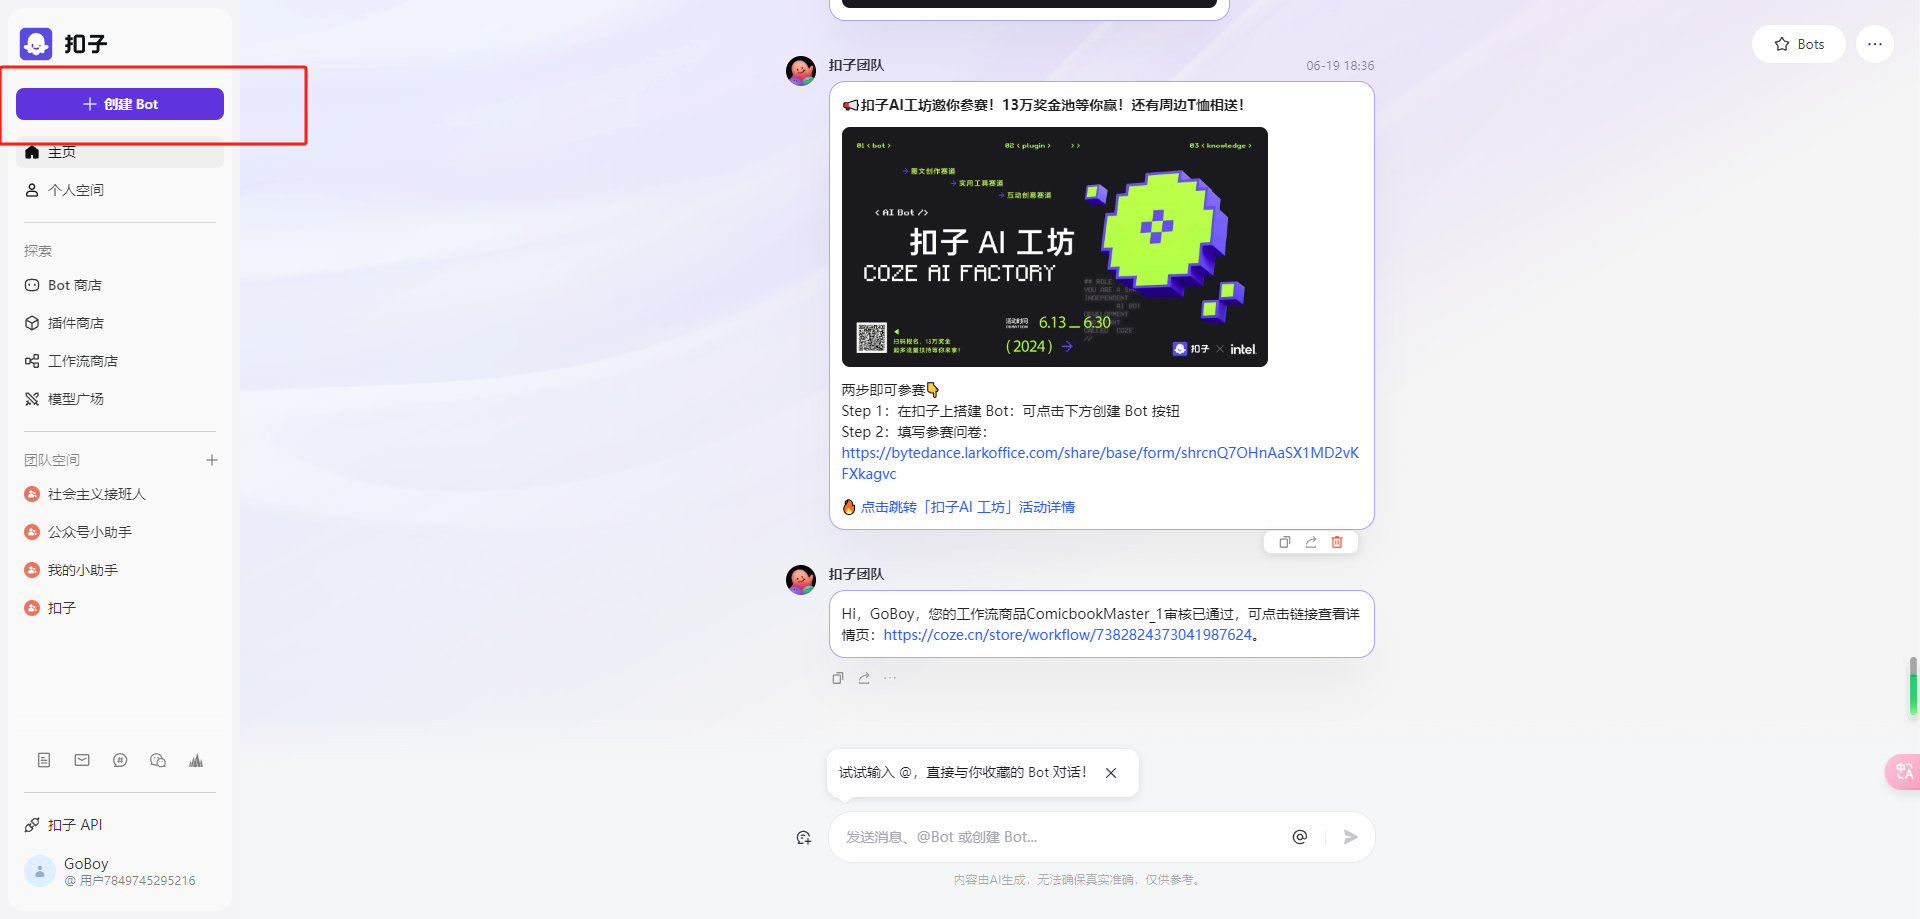The image size is (1920, 919).
Task: Copy the AI 工坊 message with the copy icon
Action: (x=1285, y=542)
